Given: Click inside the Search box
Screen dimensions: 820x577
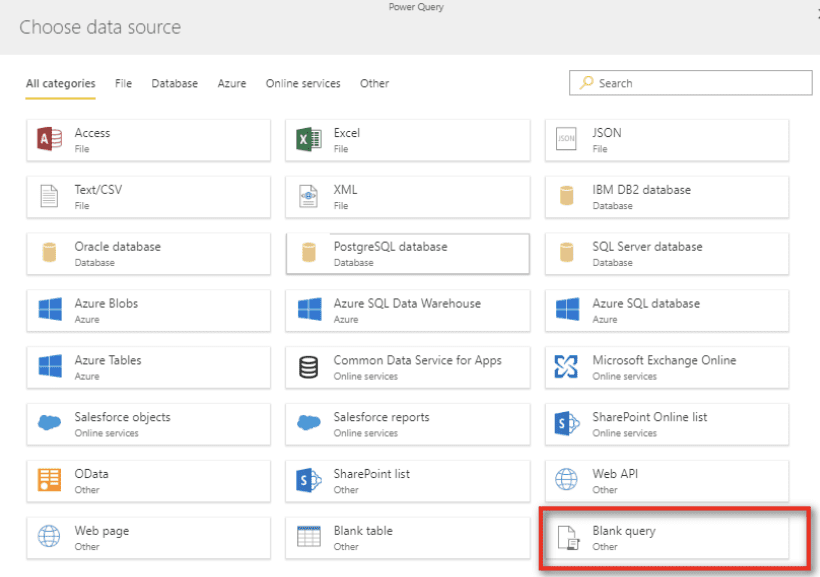Looking at the screenshot, I should [700, 83].
